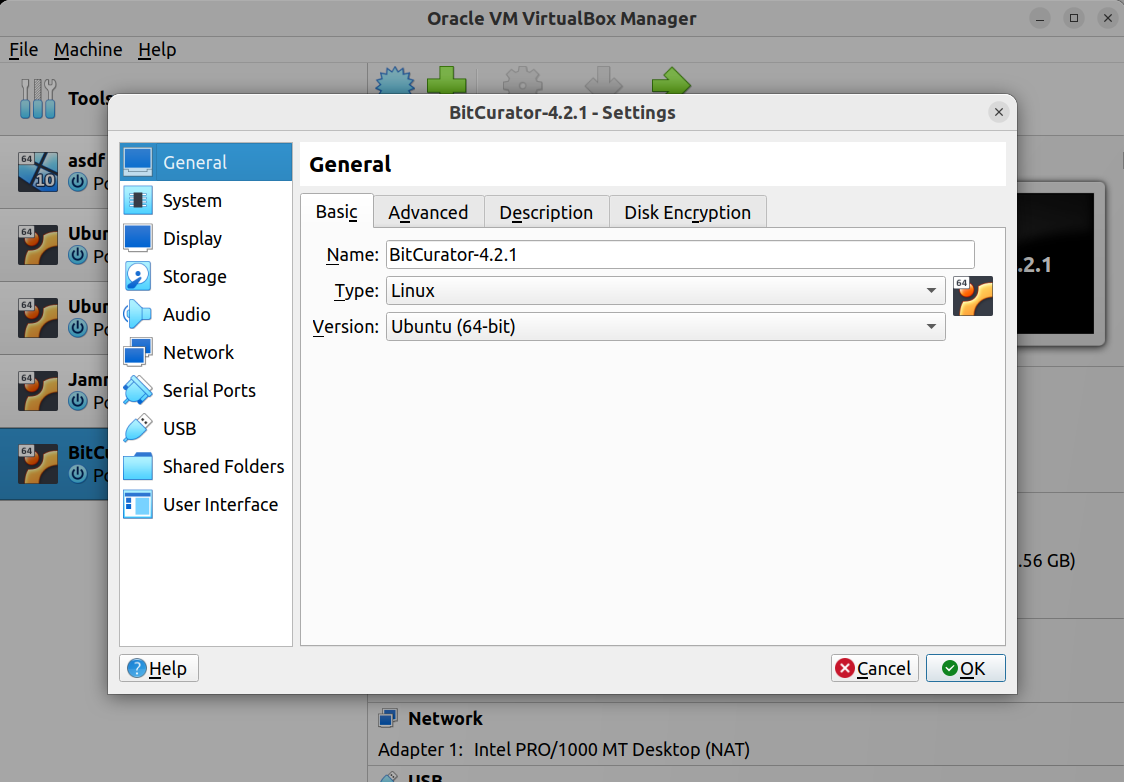Open the File menu
The height and width of the screenshot is (782, 1124).
click(x=24, y=49)
